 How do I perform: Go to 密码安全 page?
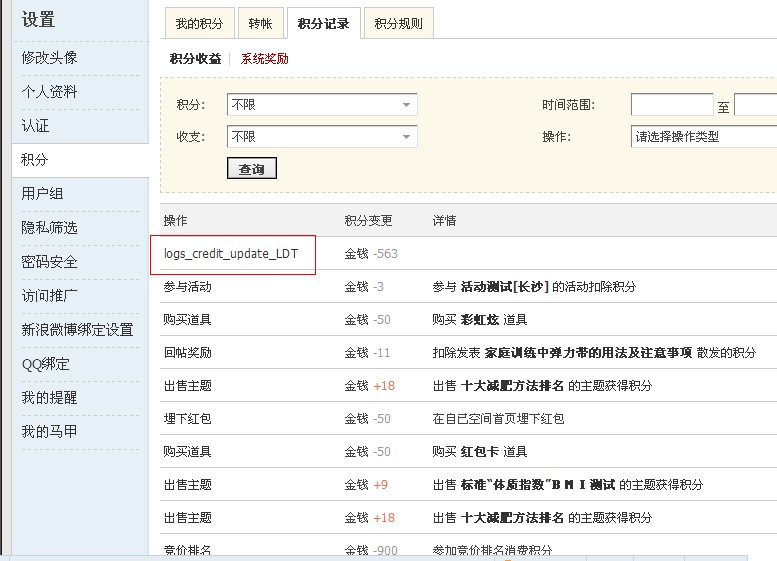(x=50, y=262)
